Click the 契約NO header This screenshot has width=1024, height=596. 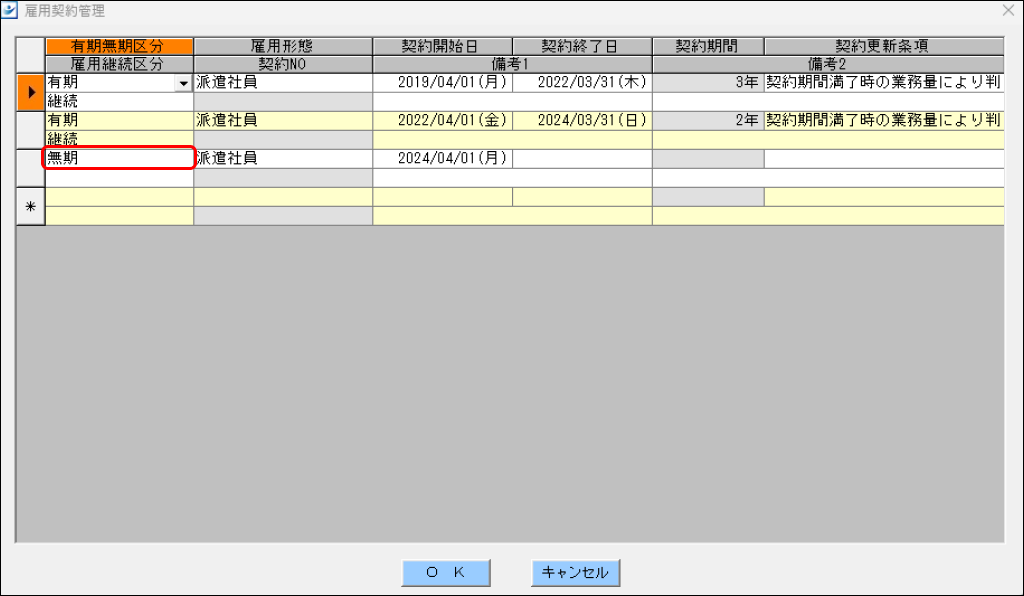point(283,64)
